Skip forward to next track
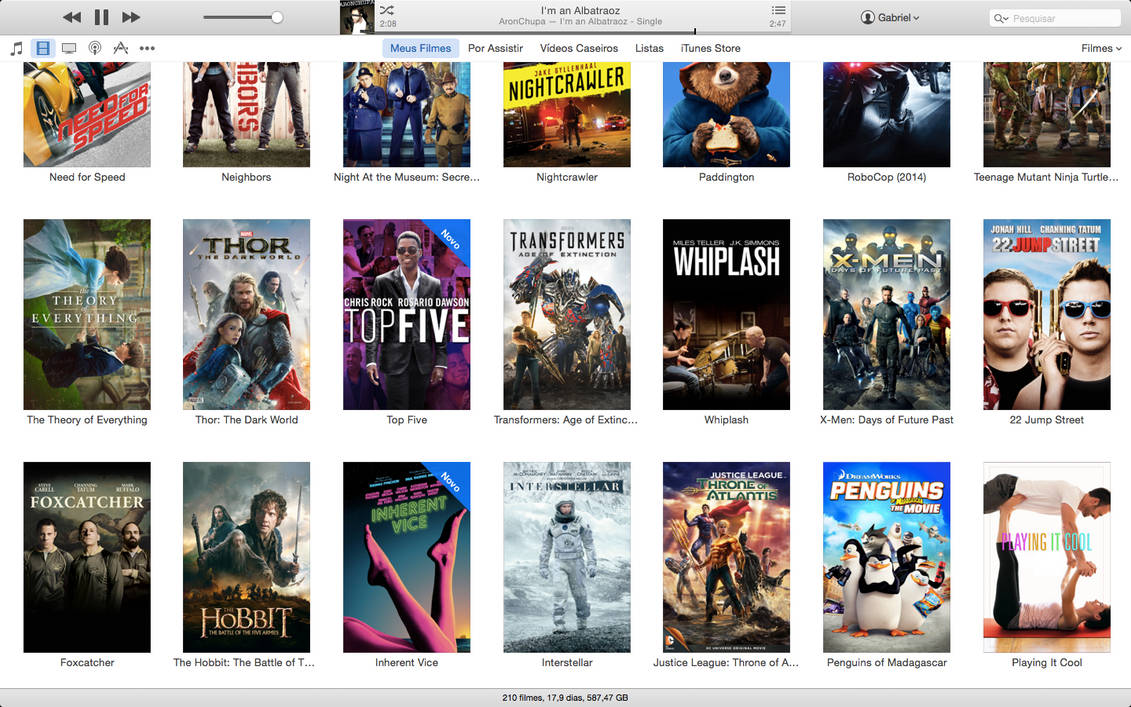Screen dimensions: 1131x707 coord(131,17)
